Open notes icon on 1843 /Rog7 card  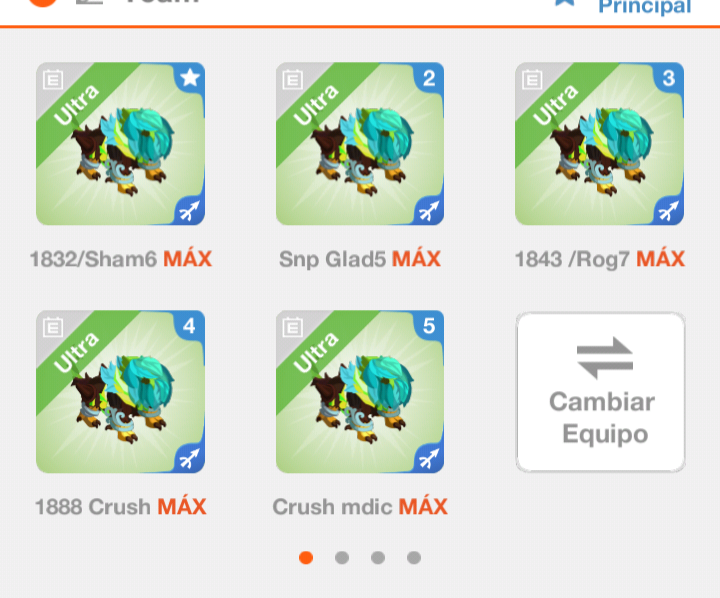click(532, 79)
